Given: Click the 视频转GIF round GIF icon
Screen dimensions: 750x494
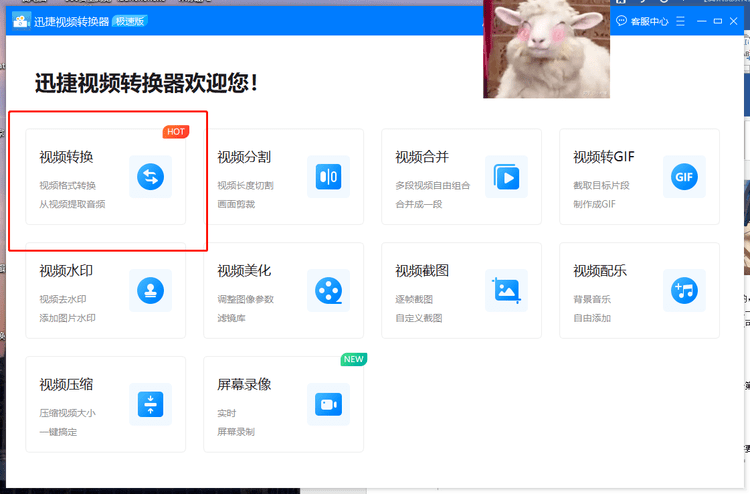Looking at the screenshot, I should coord(684,177).
